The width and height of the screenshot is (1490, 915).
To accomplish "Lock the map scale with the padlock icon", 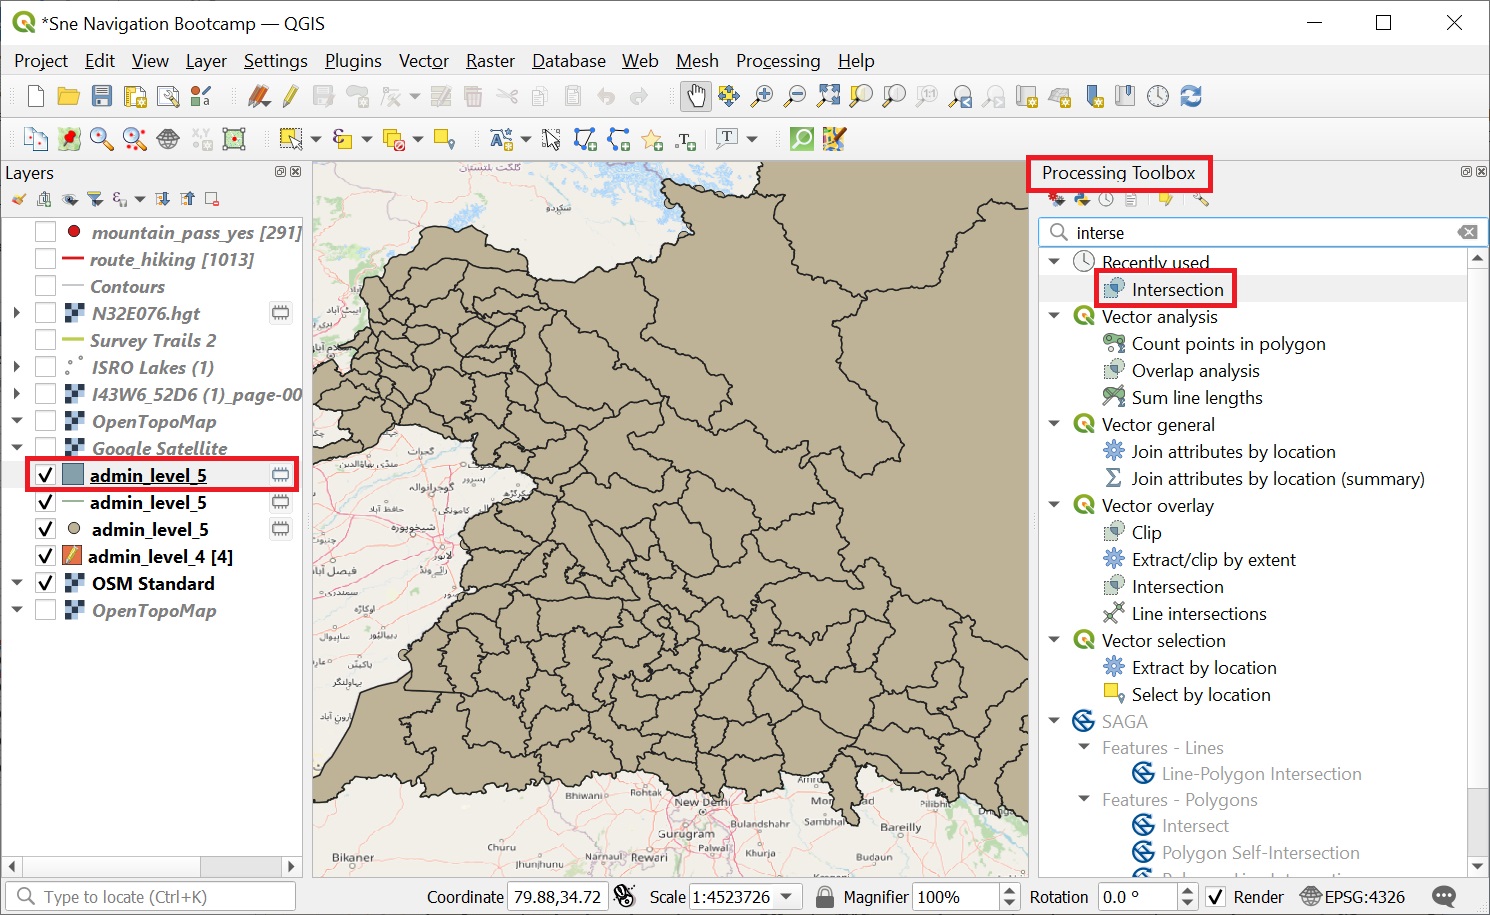I will click(824, 897).
